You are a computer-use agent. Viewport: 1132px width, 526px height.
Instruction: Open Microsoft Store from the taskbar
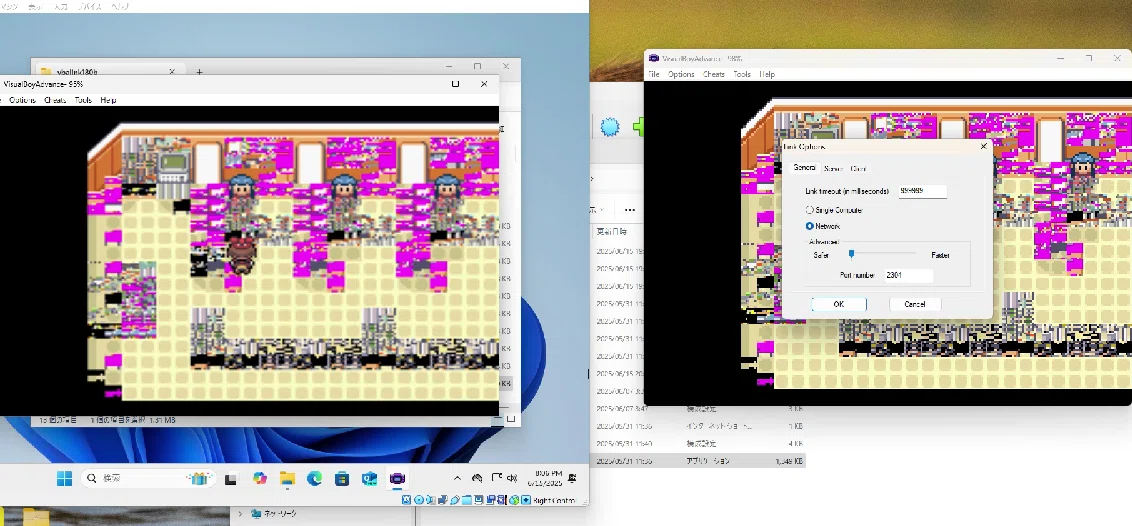point(342,478)
